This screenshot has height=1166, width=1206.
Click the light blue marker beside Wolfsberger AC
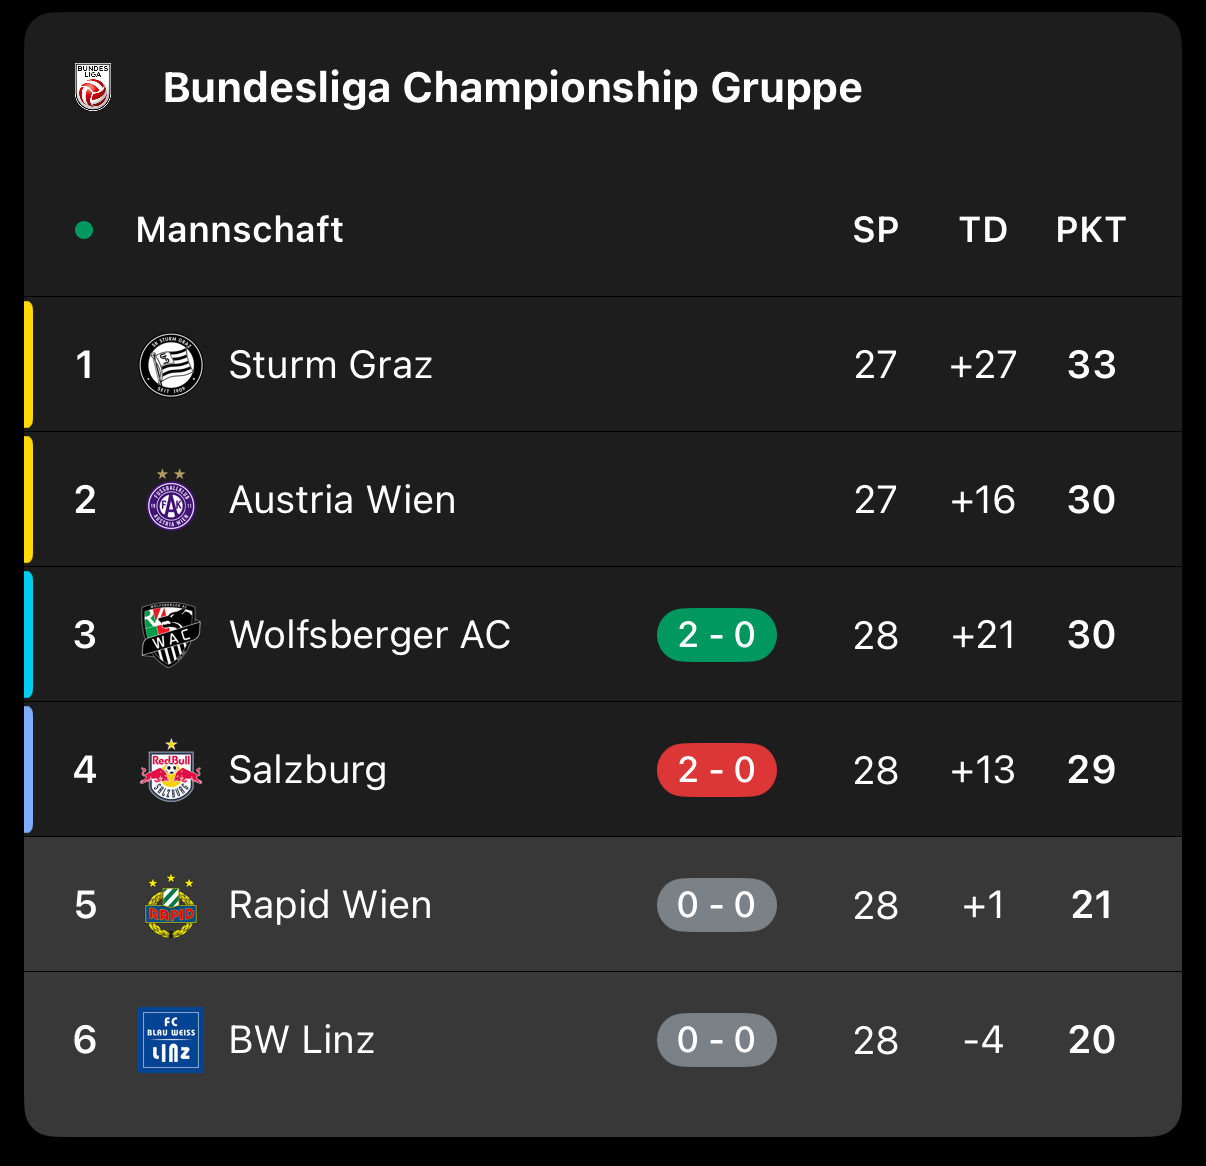[x=28, y=634]
